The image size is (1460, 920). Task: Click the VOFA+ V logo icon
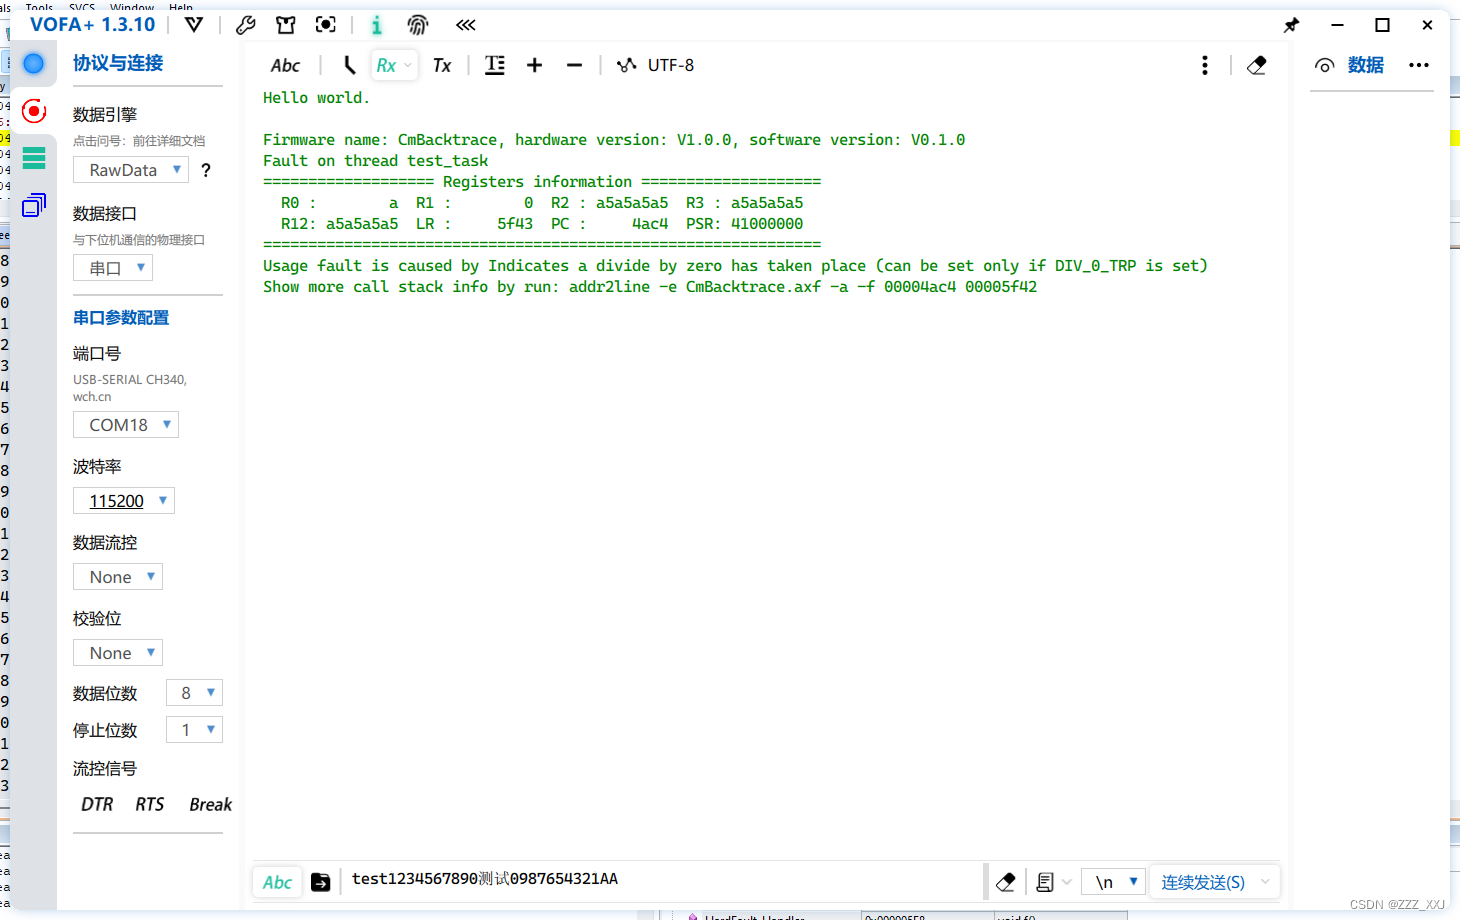point(194,25)
